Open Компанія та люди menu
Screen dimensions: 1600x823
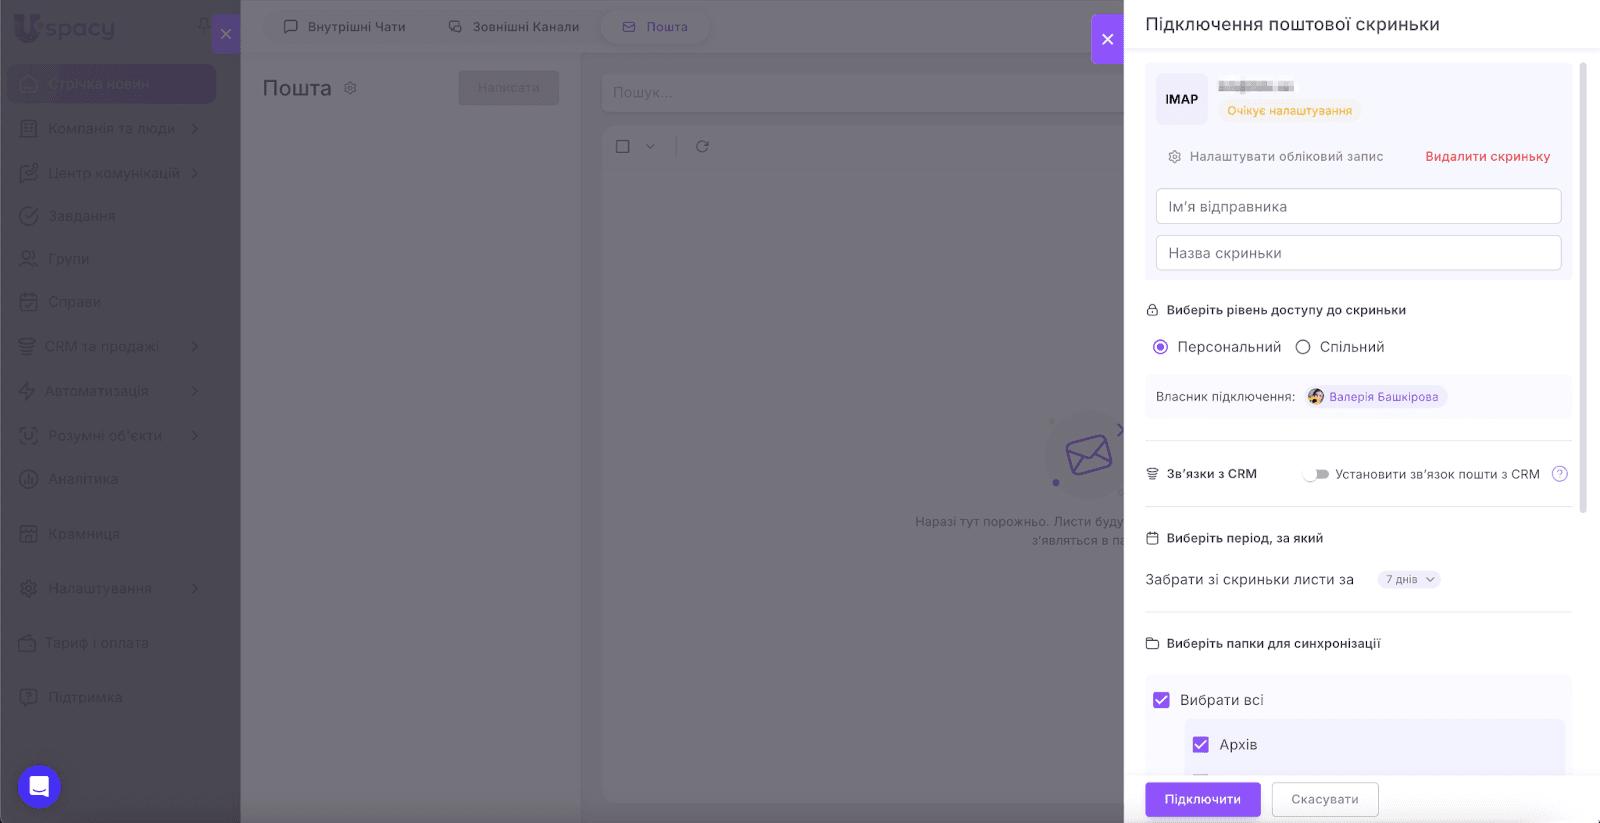coord(112,128)
